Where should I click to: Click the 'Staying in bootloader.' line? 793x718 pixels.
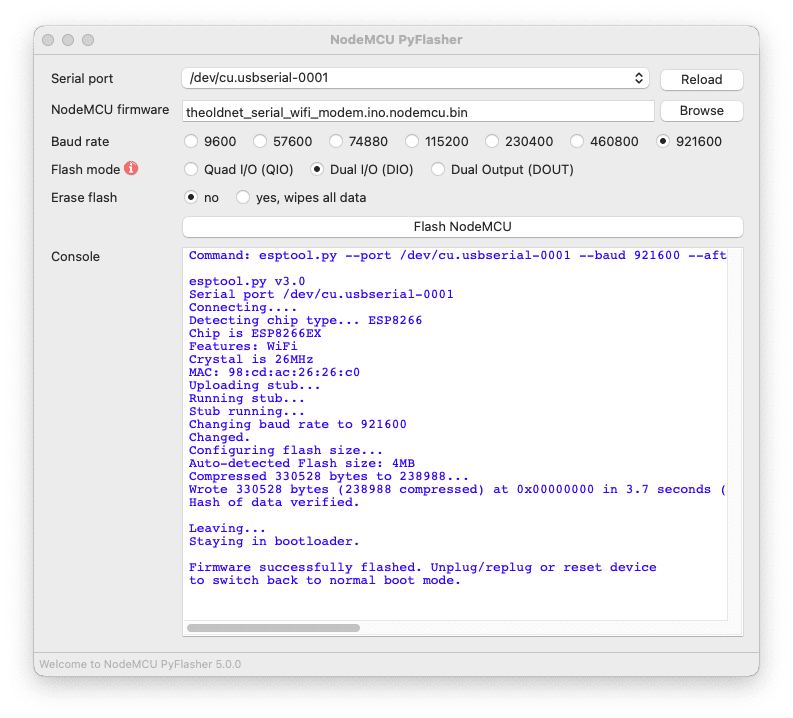274,541
